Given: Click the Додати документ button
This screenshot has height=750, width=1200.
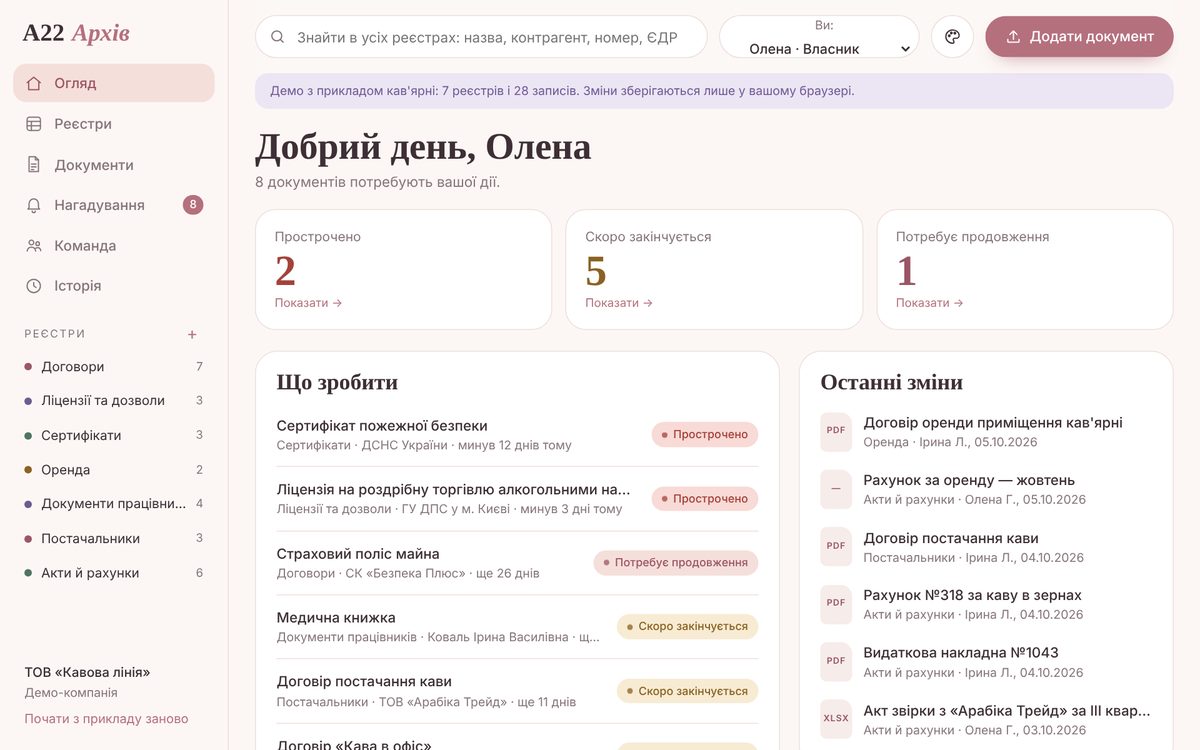Looking at the screenshot, I should pyautogui.click(x=1079, y=37).
